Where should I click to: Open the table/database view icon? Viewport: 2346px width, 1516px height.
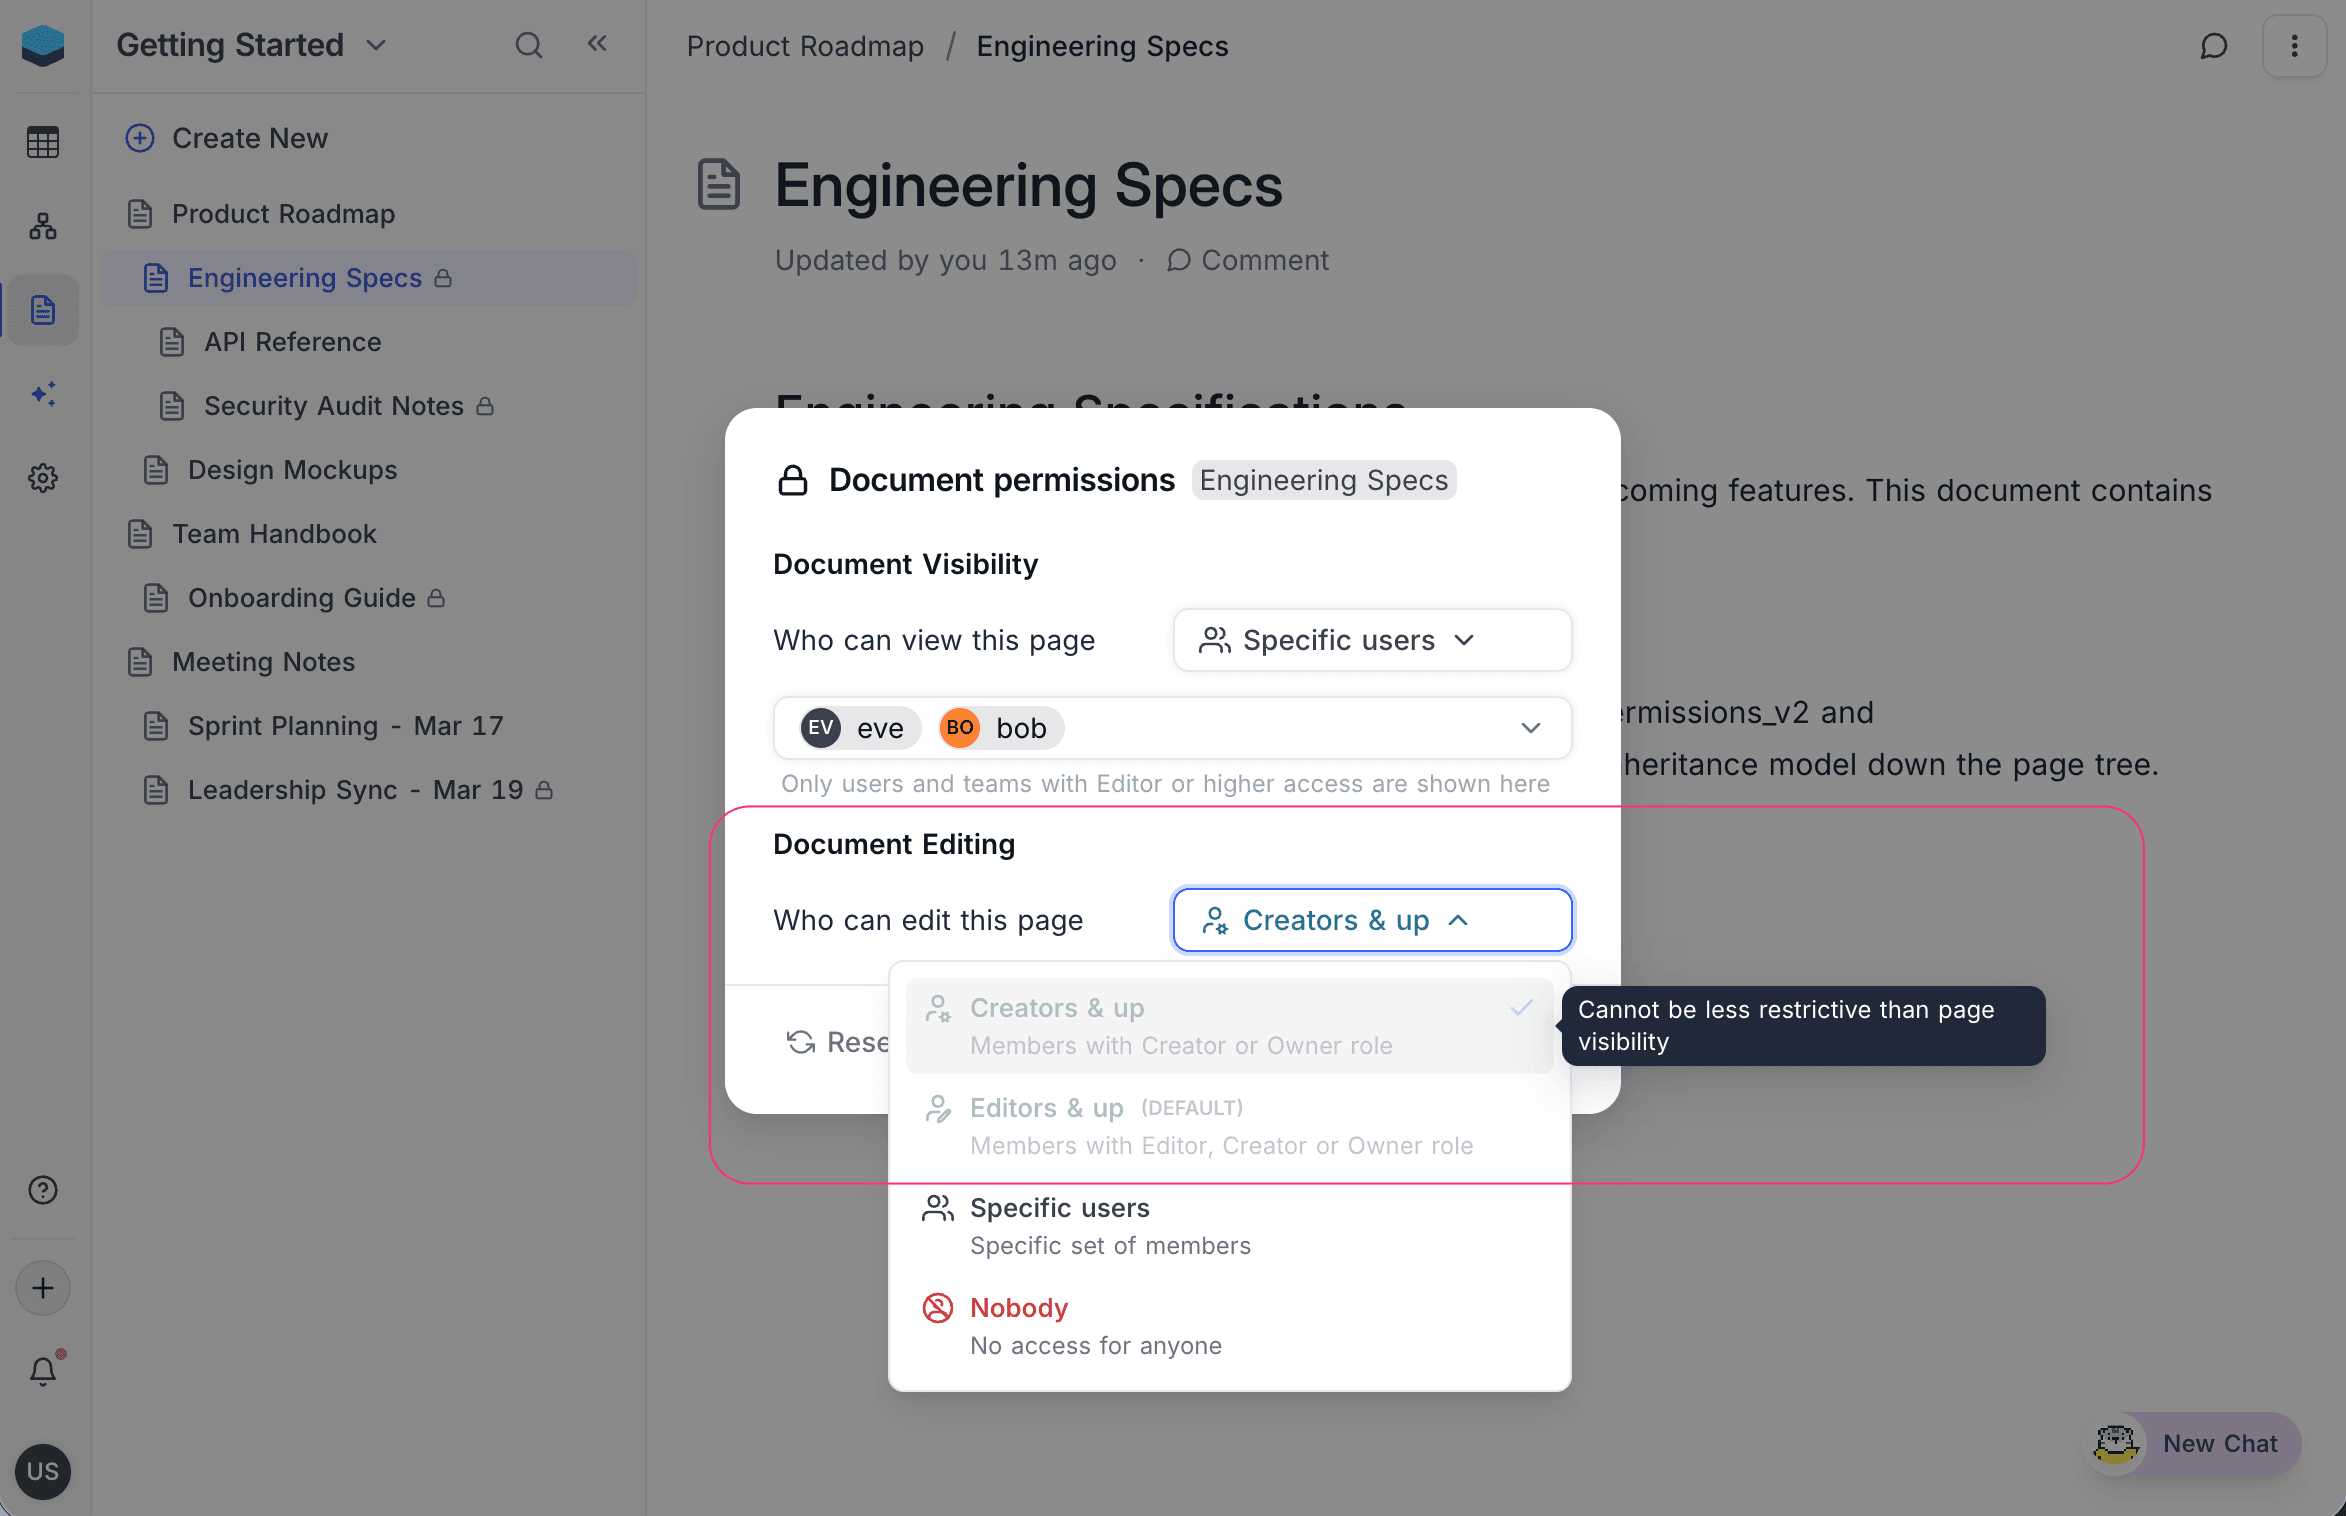tap(42, 141)
